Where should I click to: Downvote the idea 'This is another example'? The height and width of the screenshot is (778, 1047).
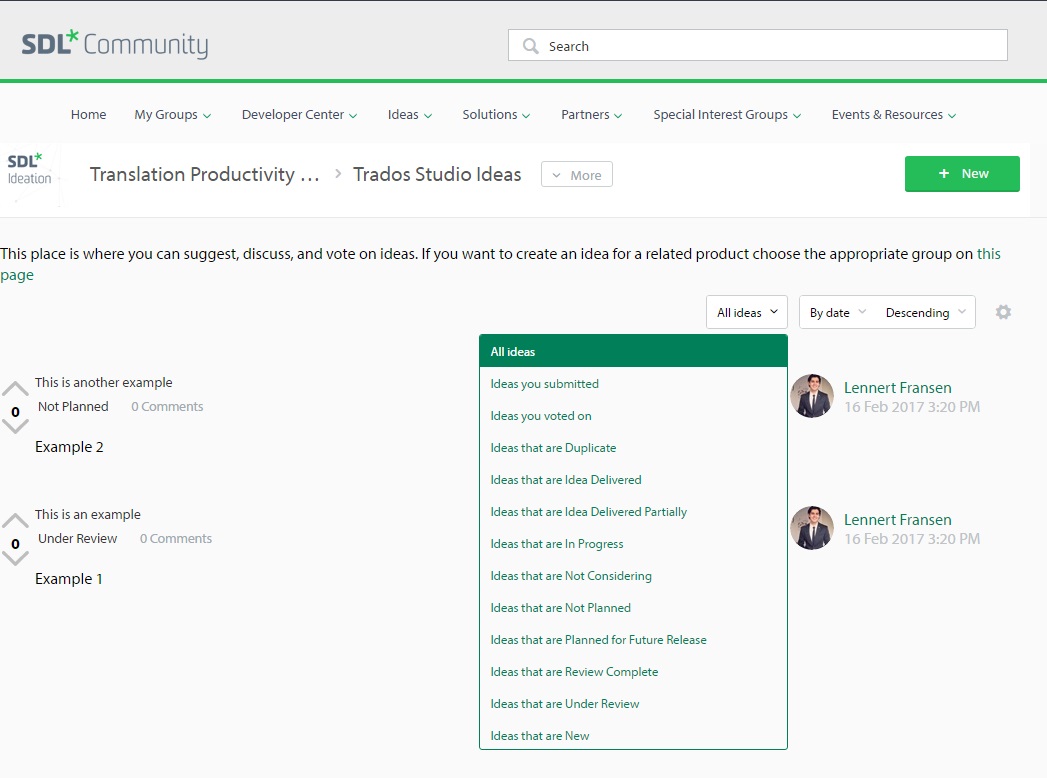[15, 426]
